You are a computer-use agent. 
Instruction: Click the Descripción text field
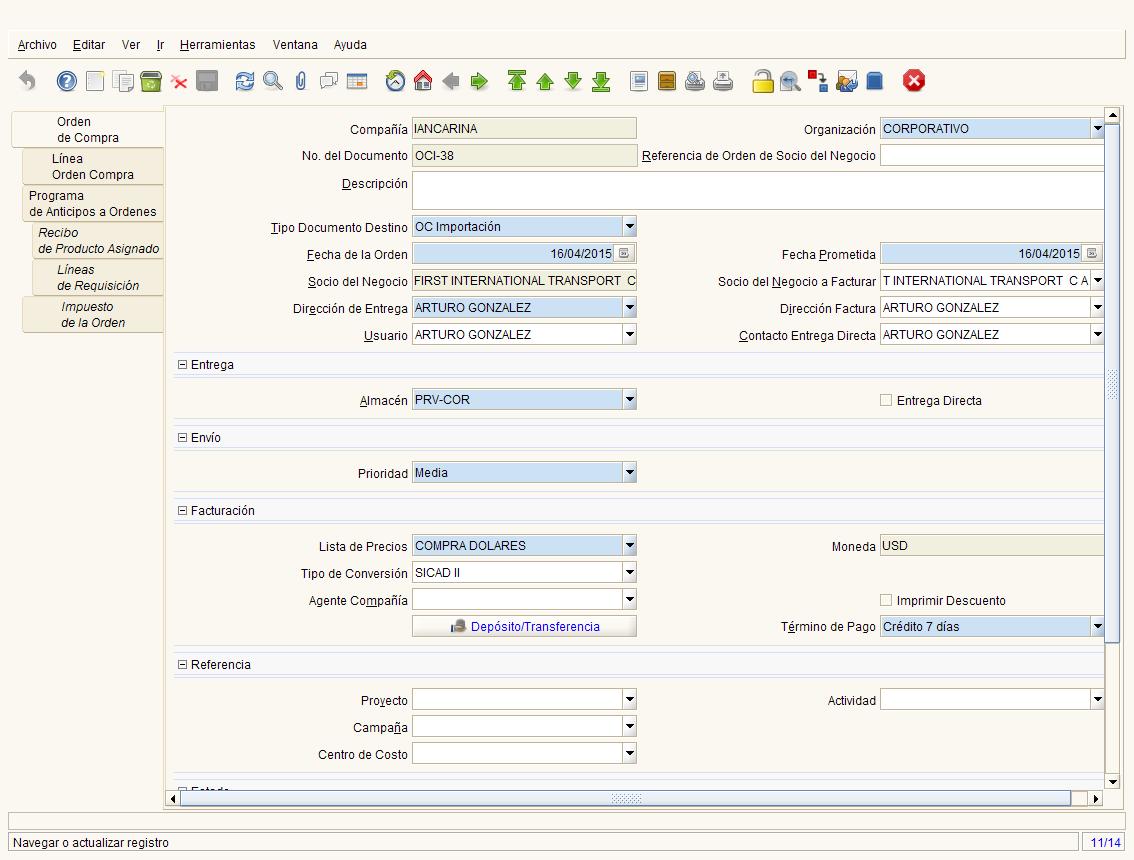(x=757, y=191)
